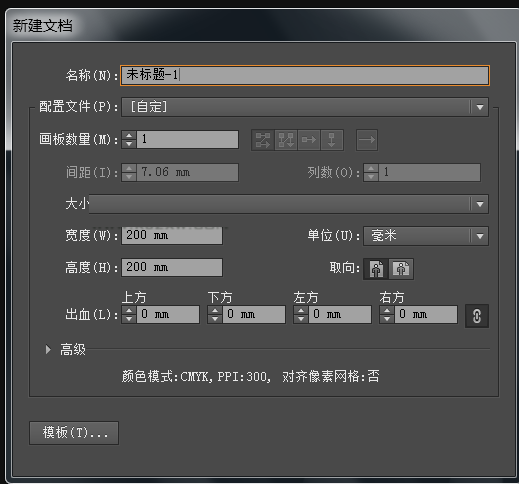Decrease 下方 bottom bleed value
Image resolution: width=519 pixels, height=484 pixels.
pos(215,319)
